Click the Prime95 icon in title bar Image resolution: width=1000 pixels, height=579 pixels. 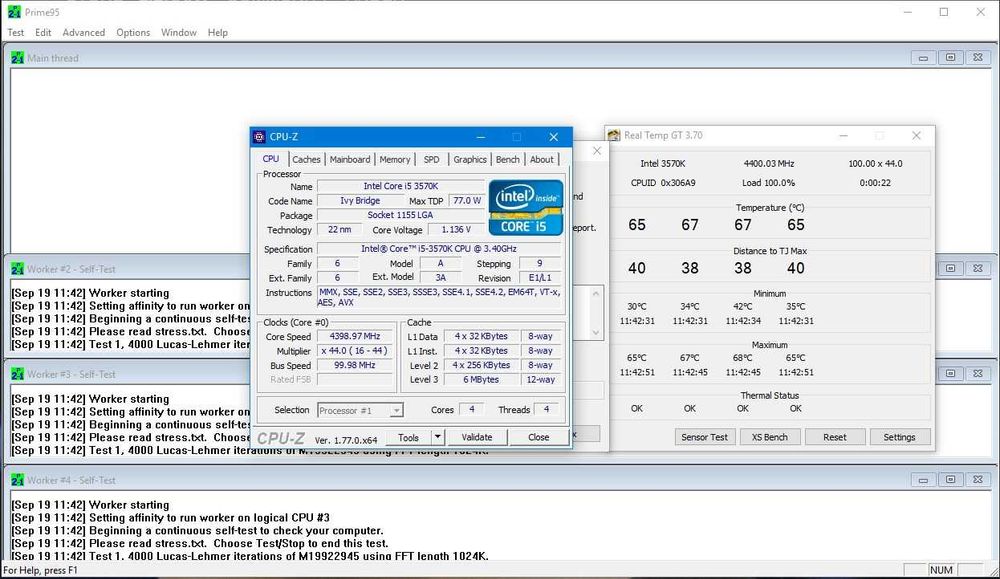(x=12, y=12)
